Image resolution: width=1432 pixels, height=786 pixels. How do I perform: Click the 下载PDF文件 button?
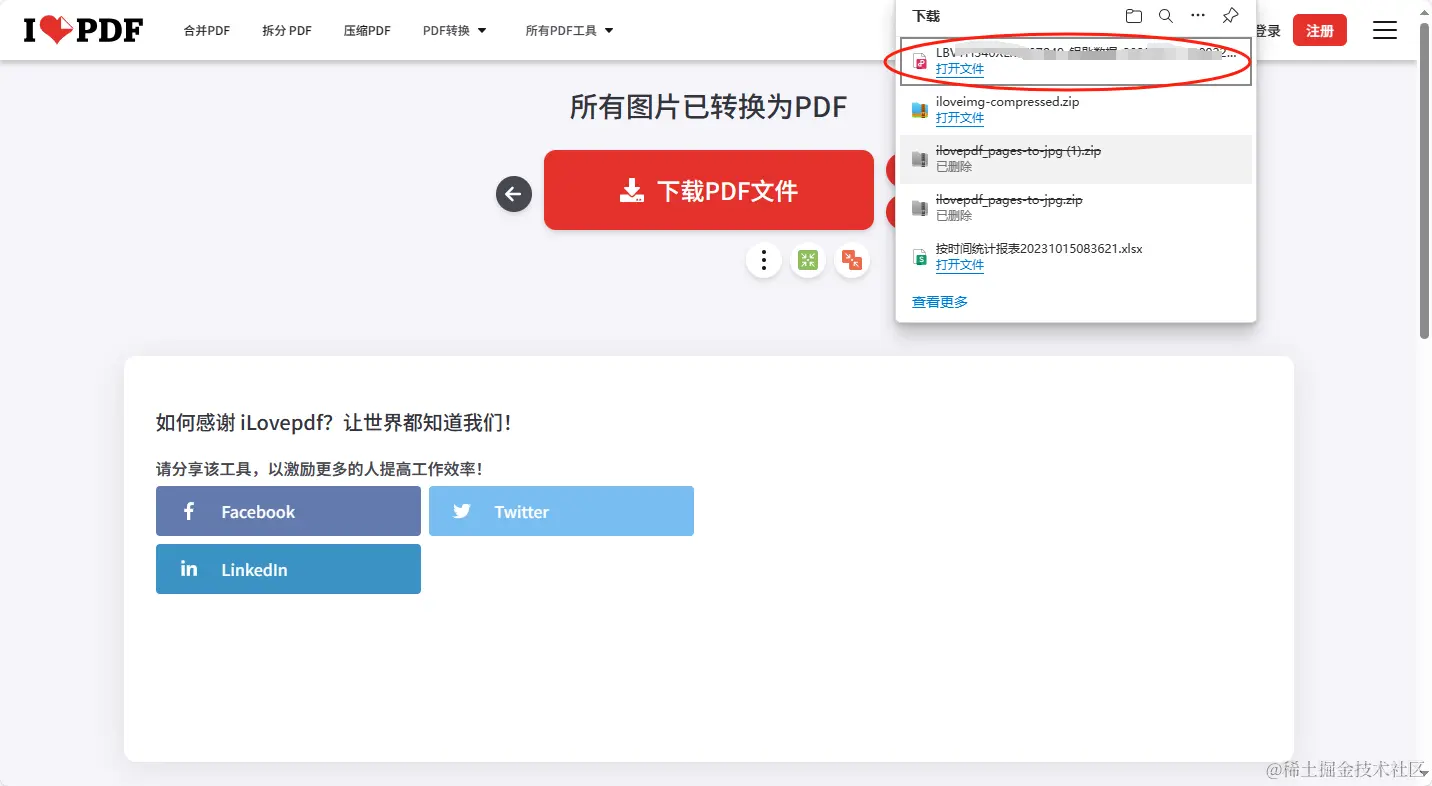(x=709, y=190)
